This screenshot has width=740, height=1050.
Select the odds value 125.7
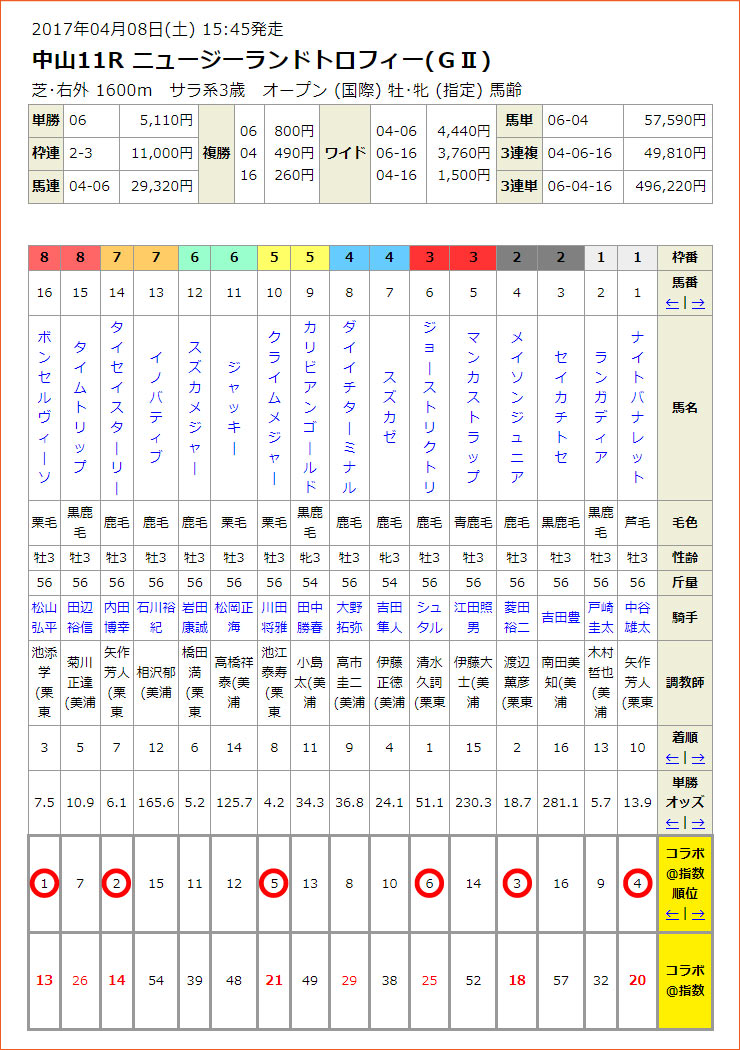pyautogui.click(x=234, y=802)
